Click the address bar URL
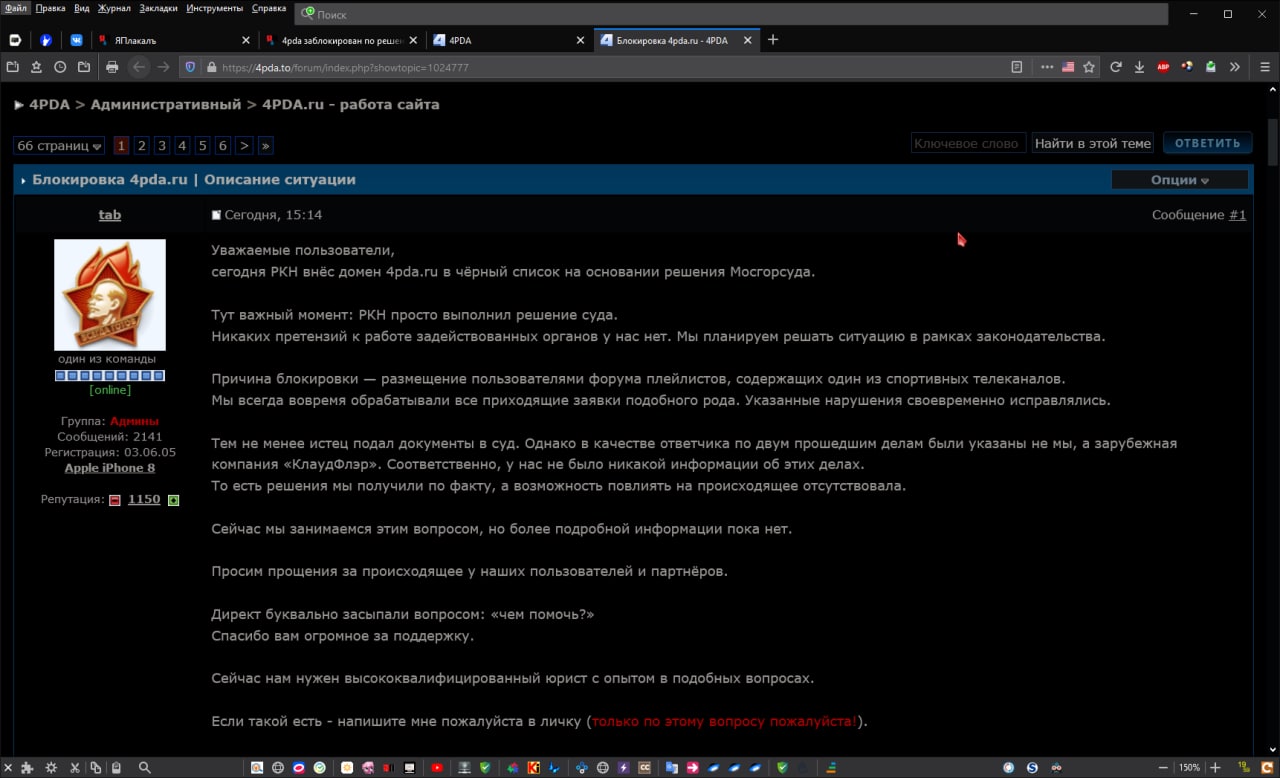 point(345,68)
